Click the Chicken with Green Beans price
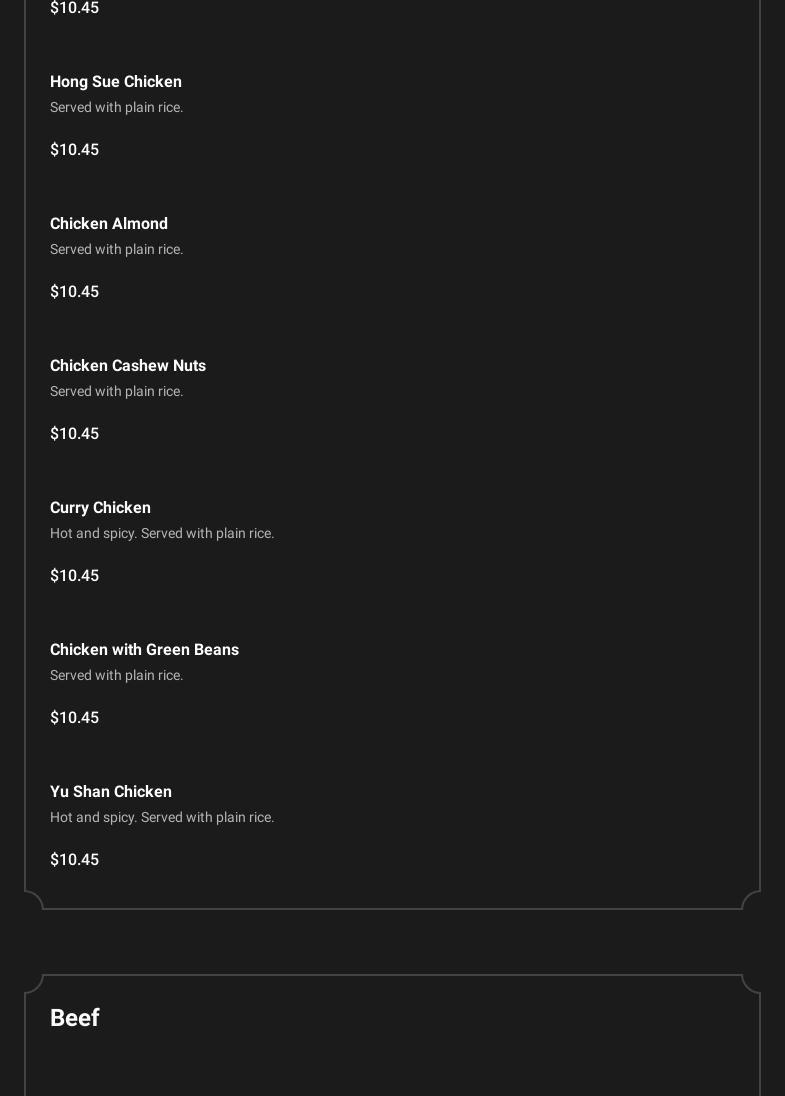 [x=74, y=718]
